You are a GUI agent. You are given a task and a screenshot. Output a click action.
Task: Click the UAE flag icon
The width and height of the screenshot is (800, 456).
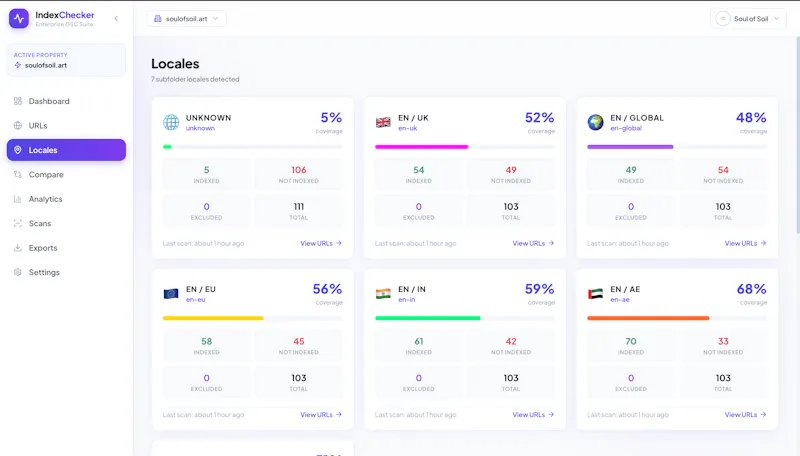coord(595,294)
